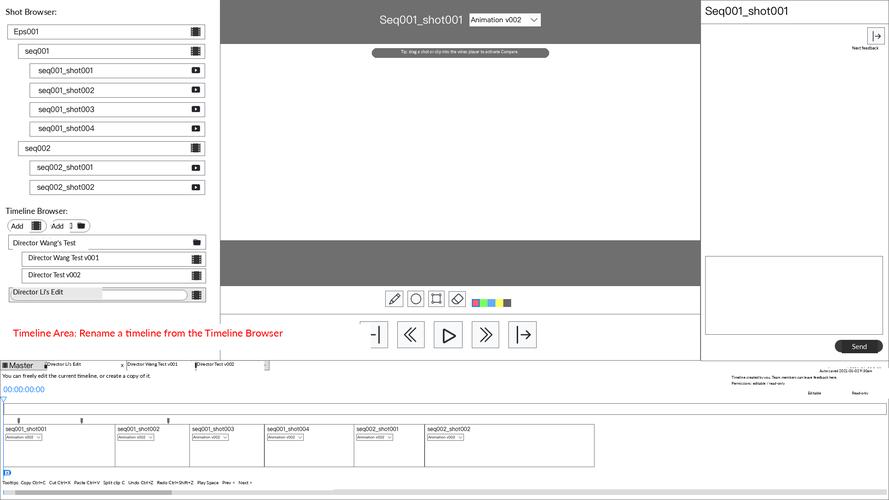Viewport: 889px width, 500px height.
Task: Select the eraser annotation tool
Action: (x=457, y=299)
